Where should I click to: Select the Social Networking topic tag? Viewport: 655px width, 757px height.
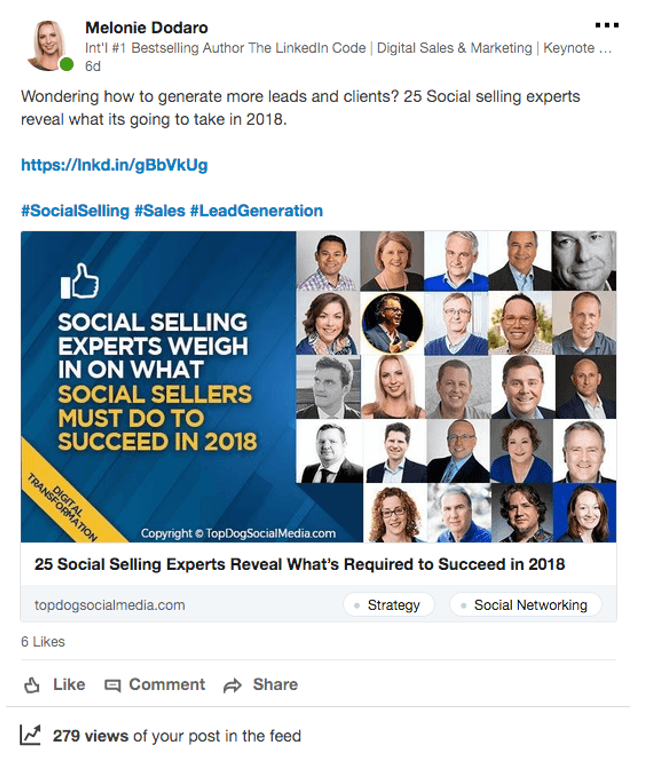[x=525, y=605]
